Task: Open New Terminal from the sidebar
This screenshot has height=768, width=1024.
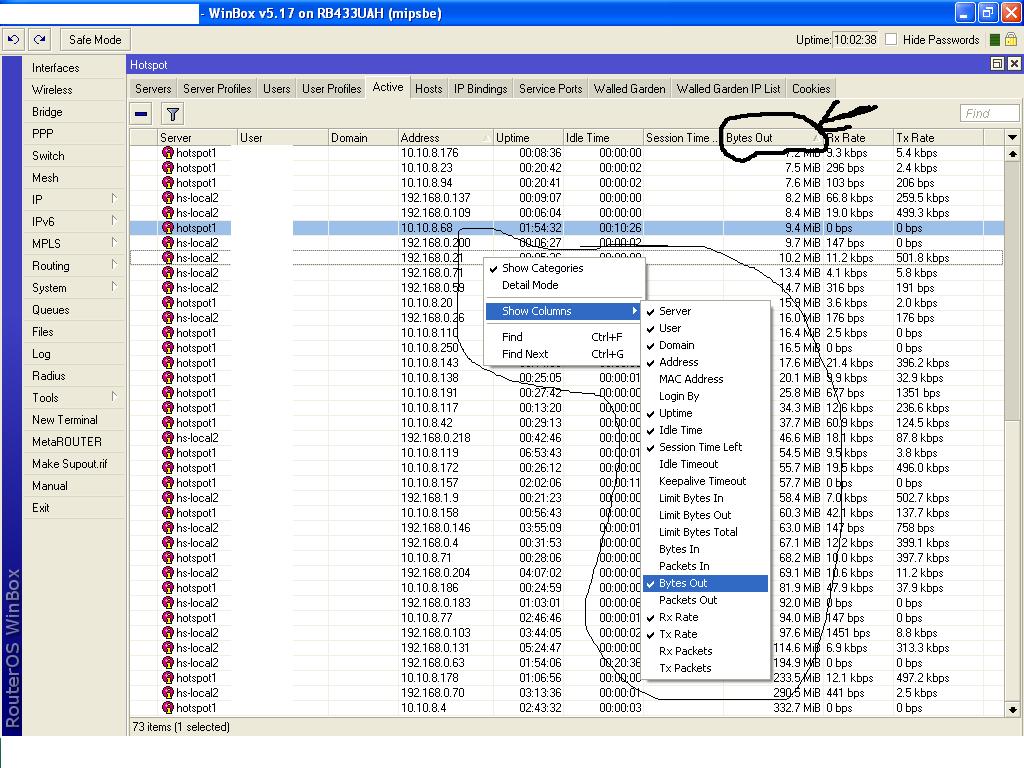Action: [x=65, y=420]
